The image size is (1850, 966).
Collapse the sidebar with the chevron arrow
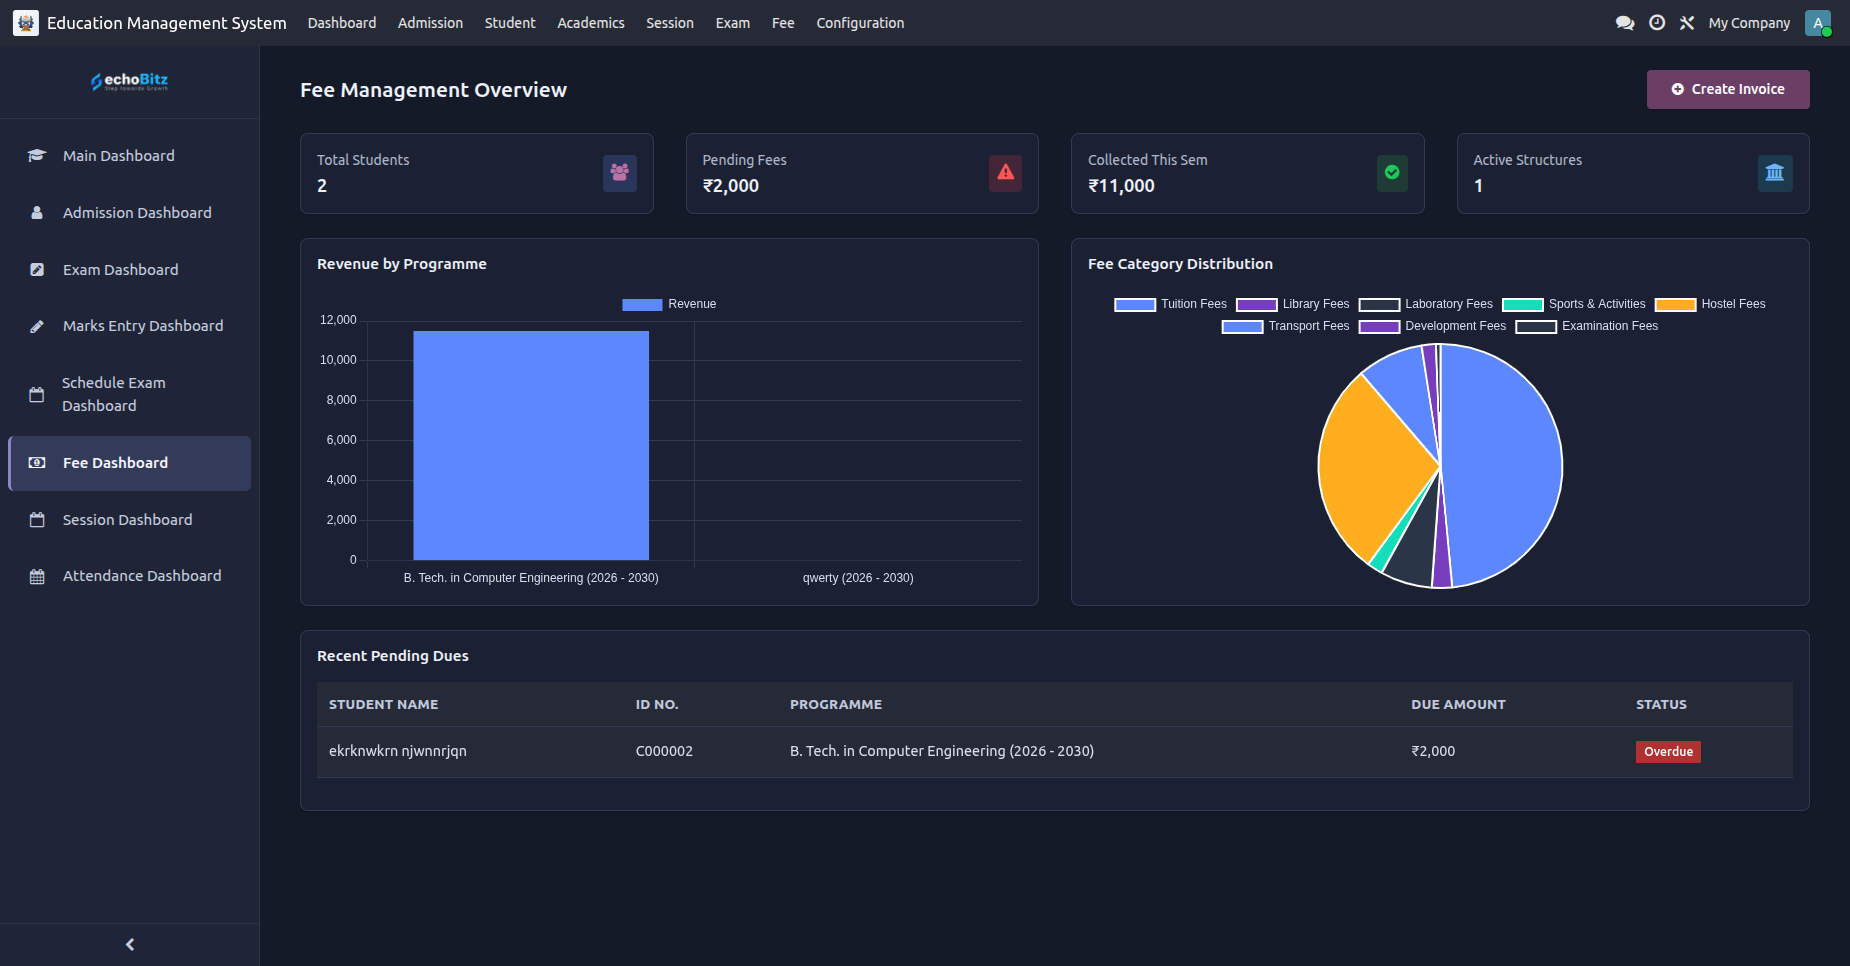[130, 944]
